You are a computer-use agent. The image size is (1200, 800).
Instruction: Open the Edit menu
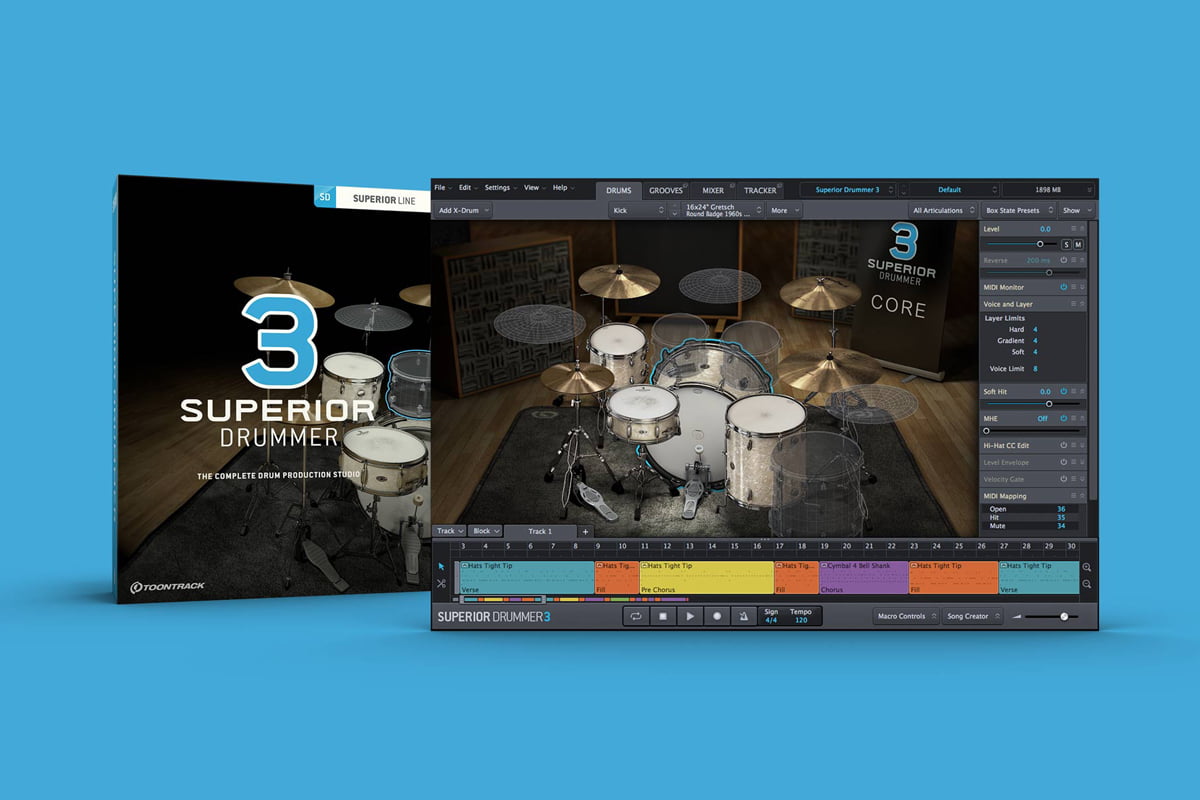pyautogui.click(x=468, y=187)
